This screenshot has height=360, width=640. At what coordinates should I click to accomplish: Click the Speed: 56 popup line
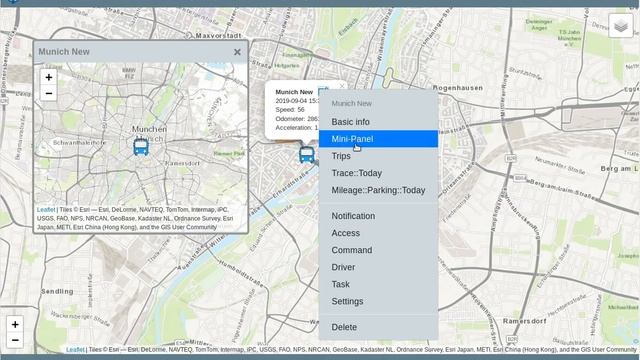[x=290, y=110]
